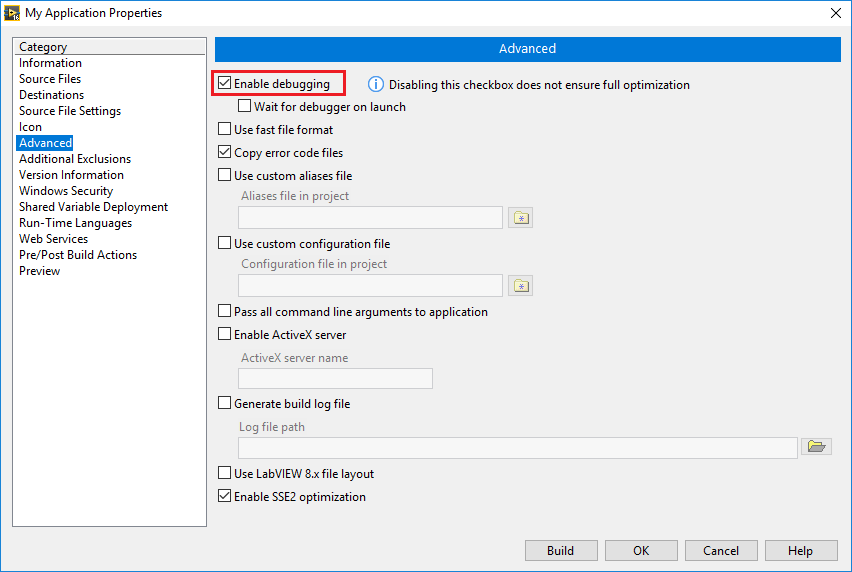Disable Enable SSE2 optimization checkbox
Image resolution: width=852 pixels, height=572 pixels.
pyautogui.click(x=225, y=497)
